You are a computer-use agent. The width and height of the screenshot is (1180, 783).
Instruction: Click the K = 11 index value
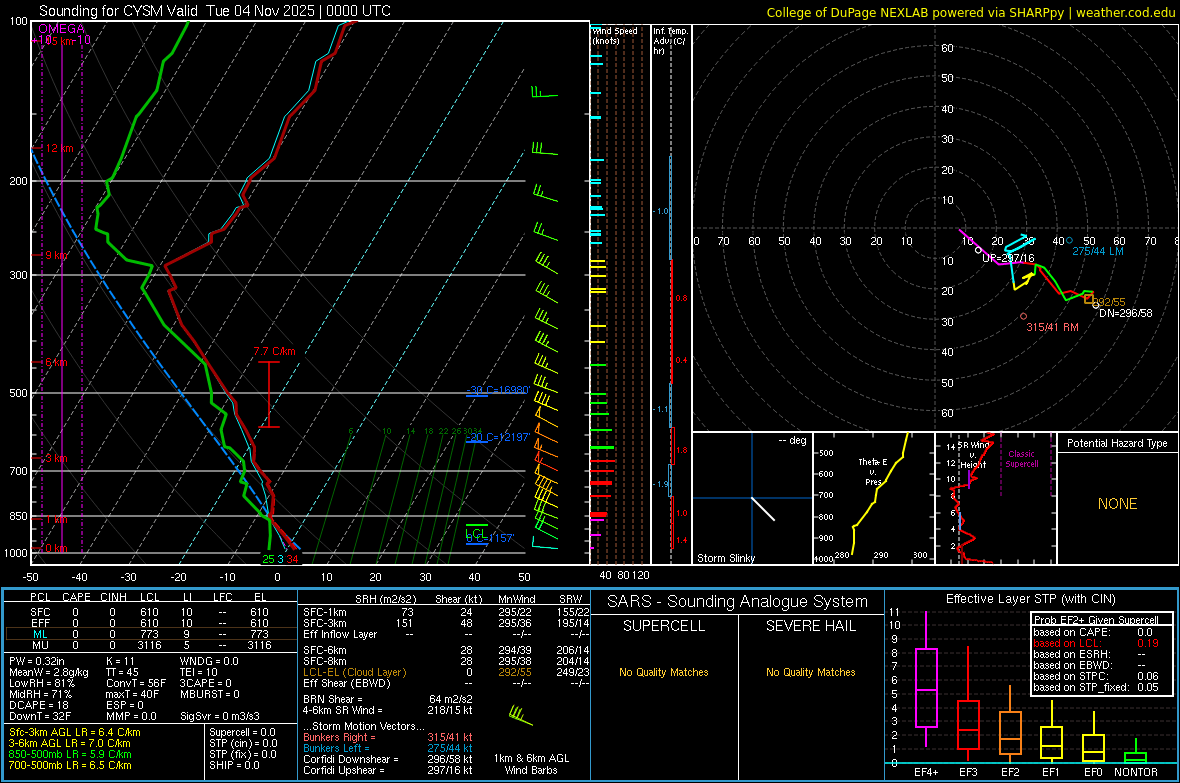(120, 661)
